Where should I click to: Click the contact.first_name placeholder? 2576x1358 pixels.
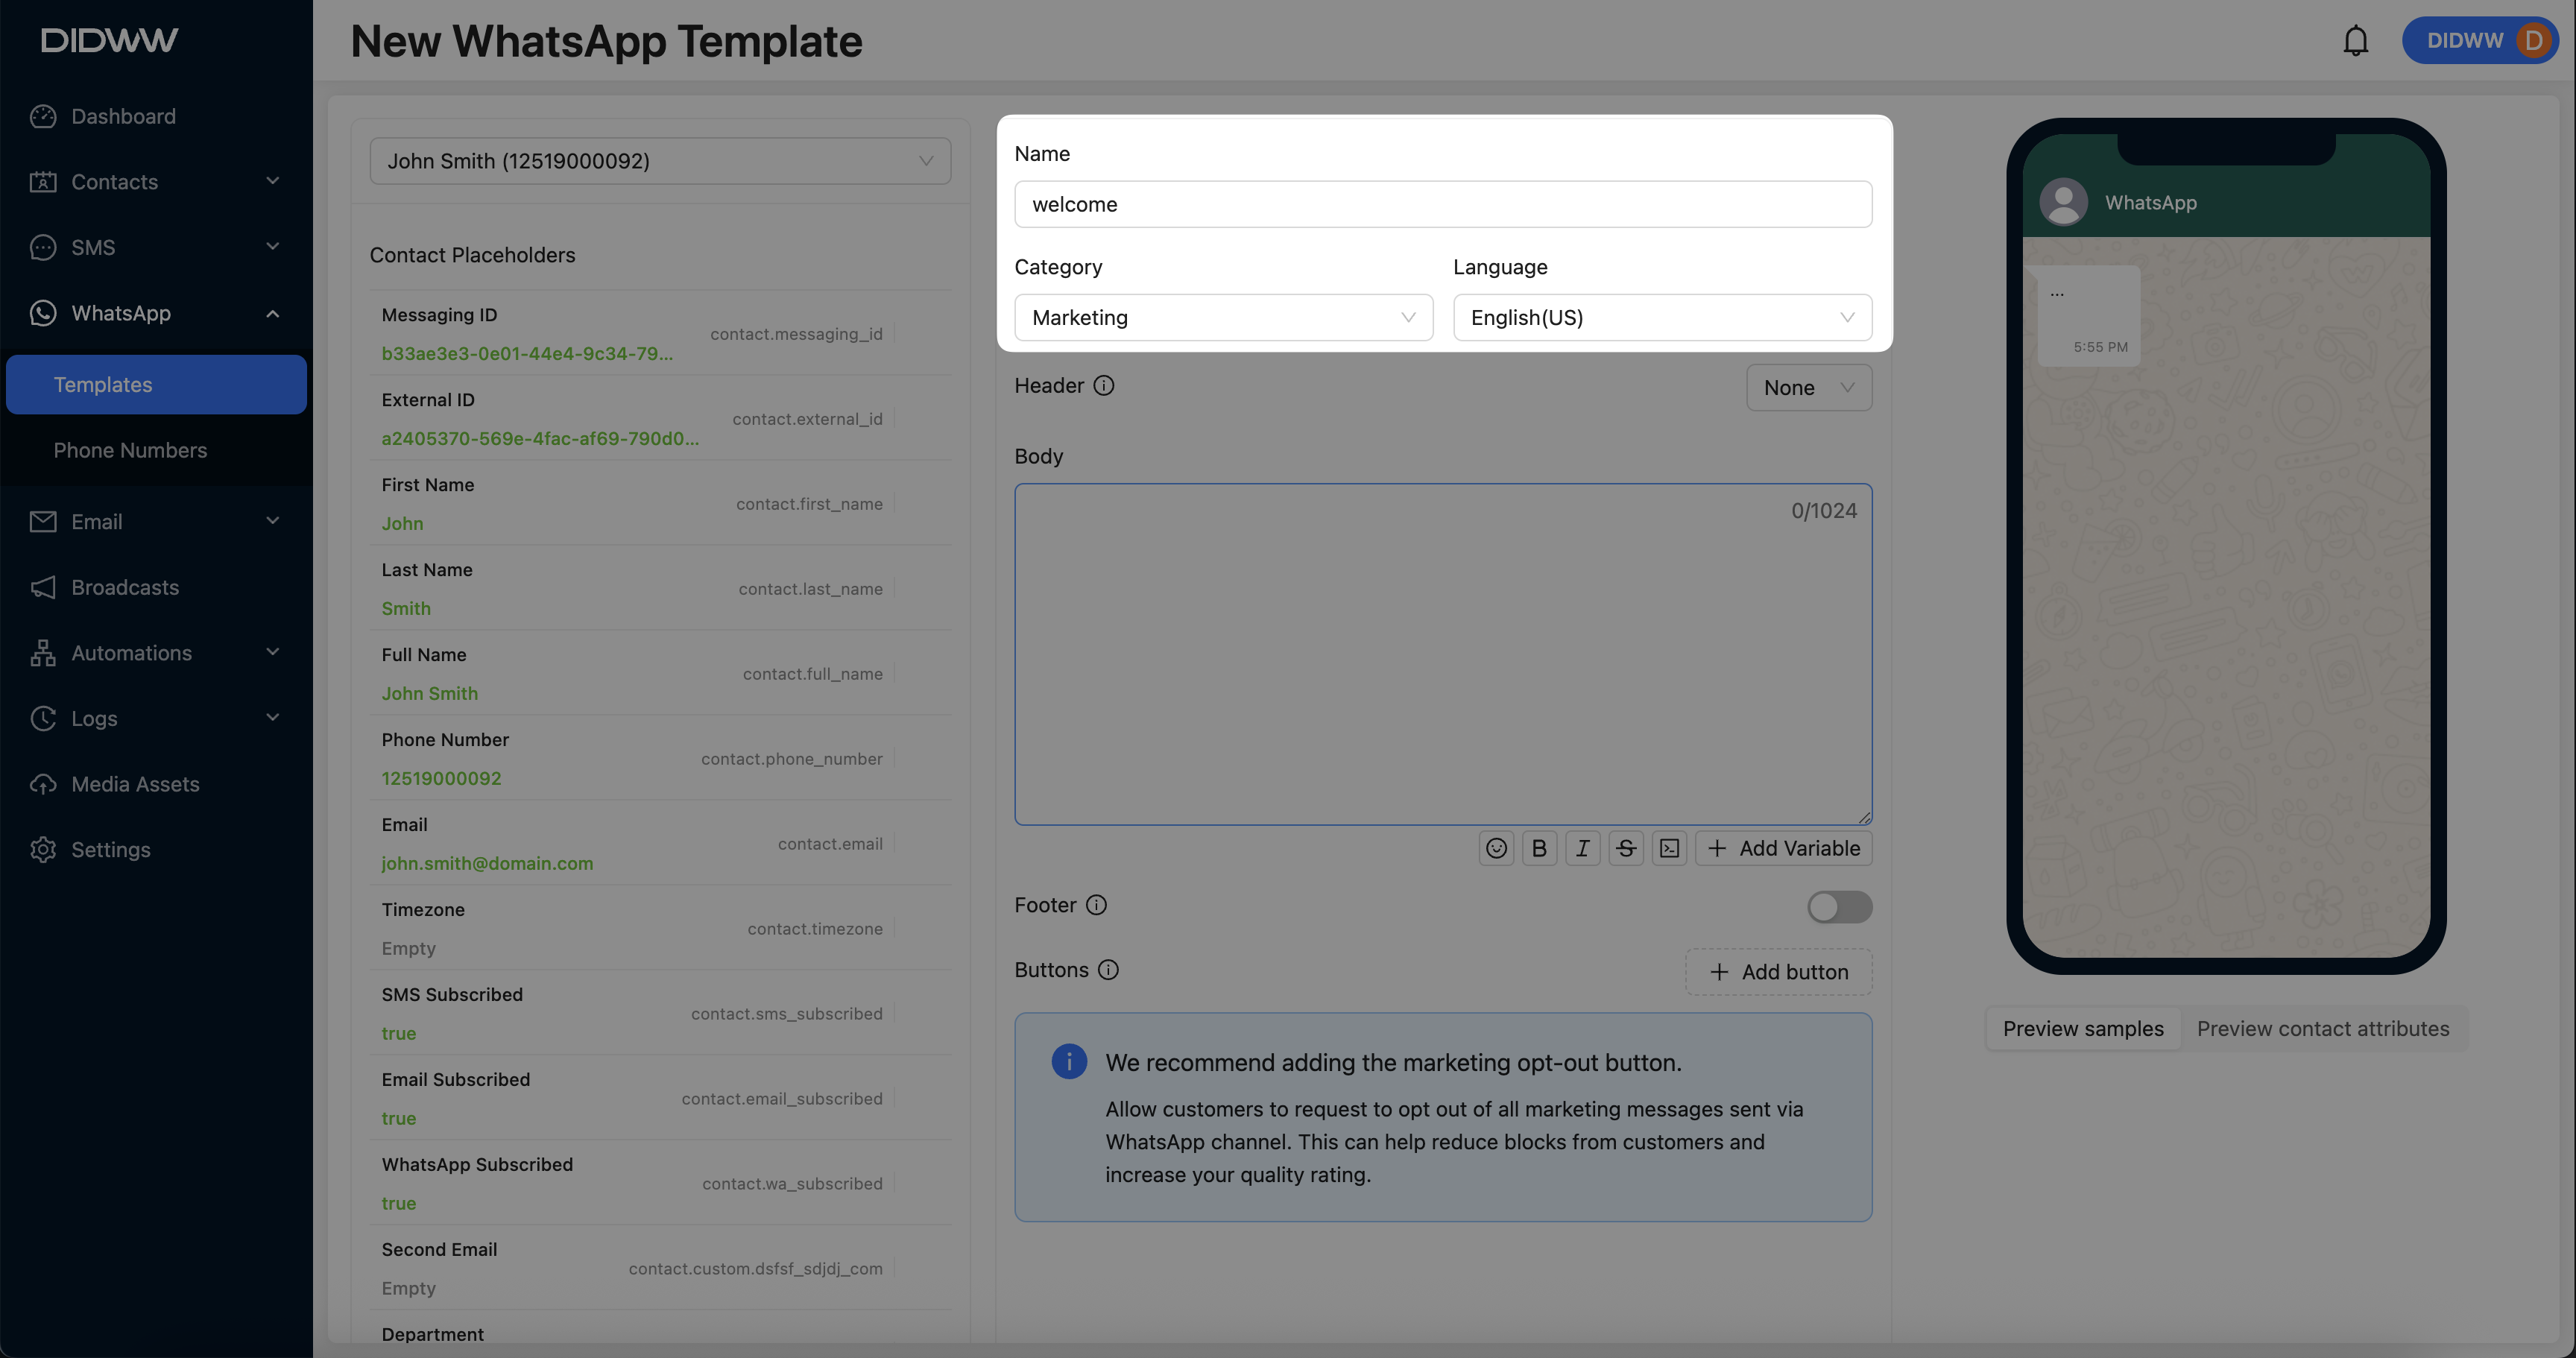click(x=809, y=504)
